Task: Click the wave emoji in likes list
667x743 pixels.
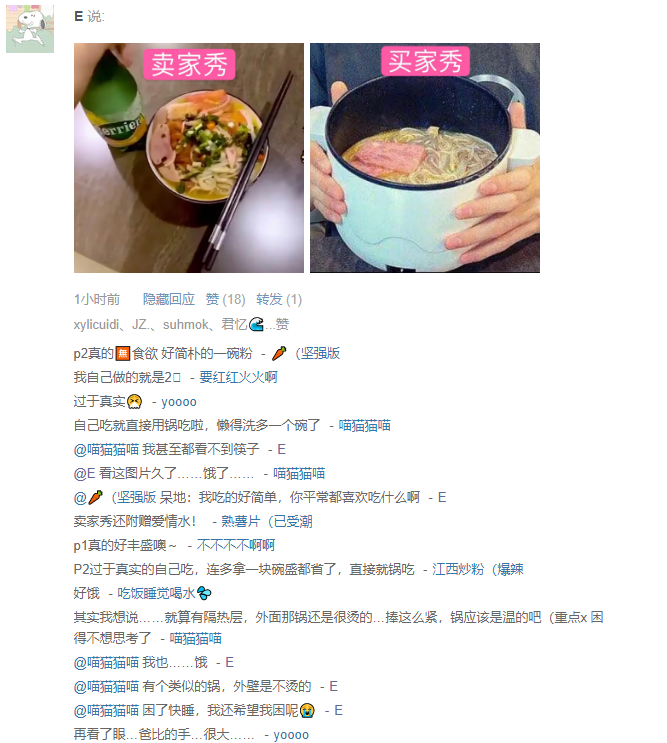Action: point(256,324)
